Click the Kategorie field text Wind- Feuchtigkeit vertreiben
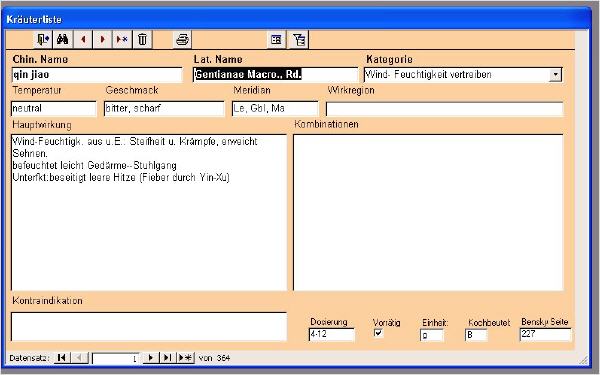Viewport: 600px width, 375px height. 428,75
